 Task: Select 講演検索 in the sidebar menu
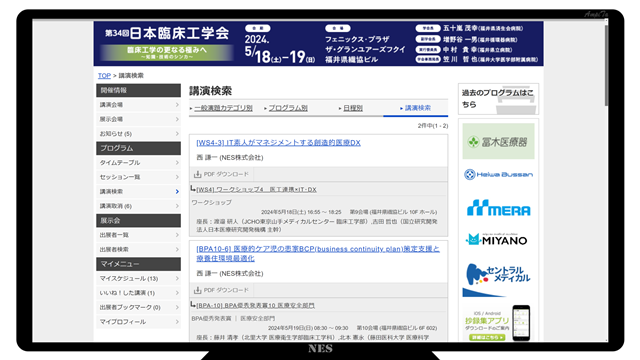pos(138,191)
